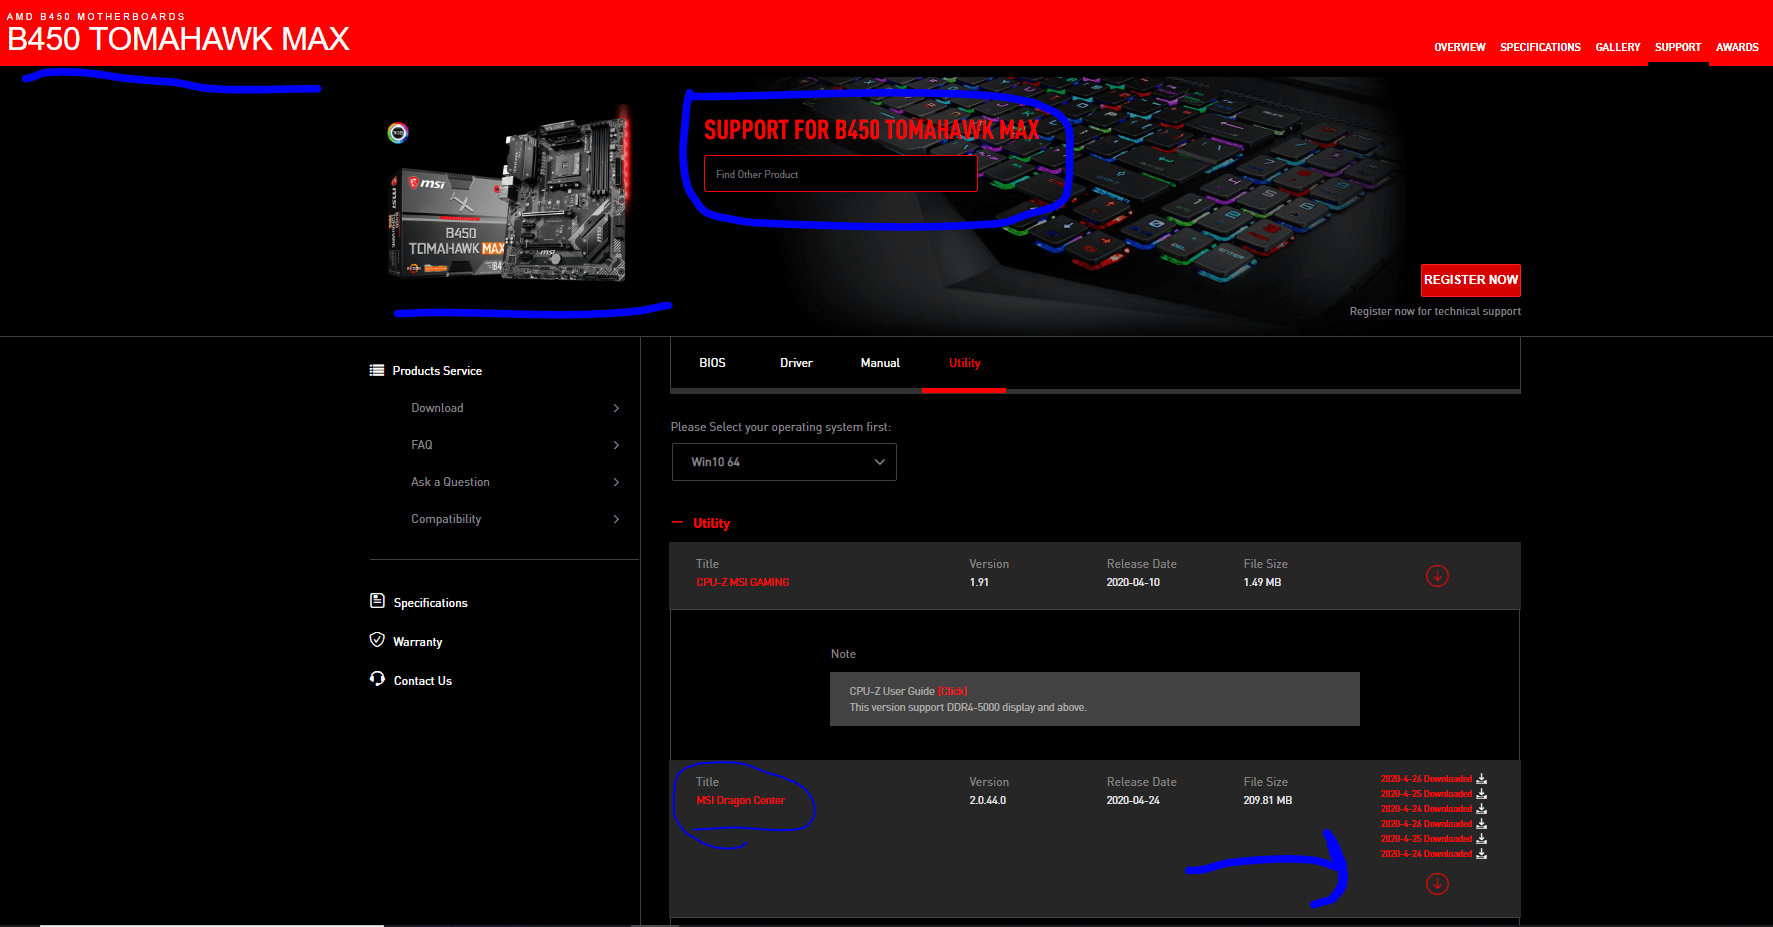Open the Ask a Question sidebar link

pyautogui.click(x=450, y=482)
